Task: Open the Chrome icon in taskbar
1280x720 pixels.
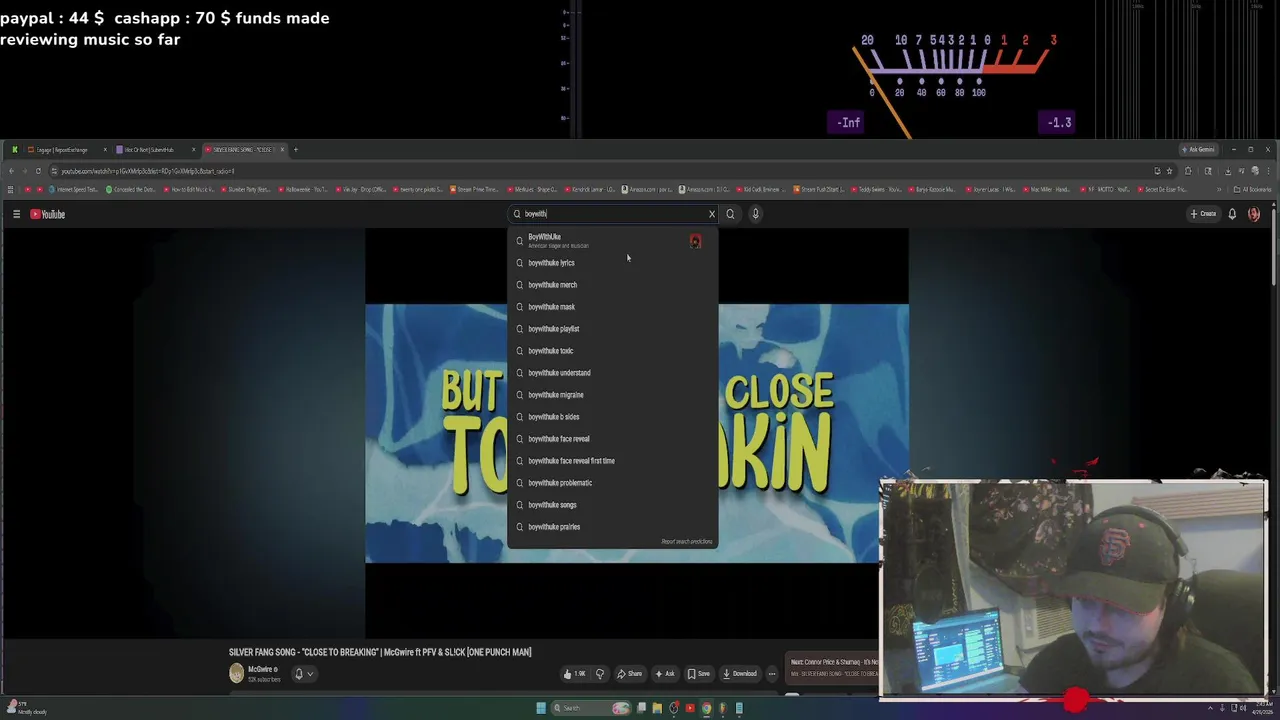Action: pos(706,708)
